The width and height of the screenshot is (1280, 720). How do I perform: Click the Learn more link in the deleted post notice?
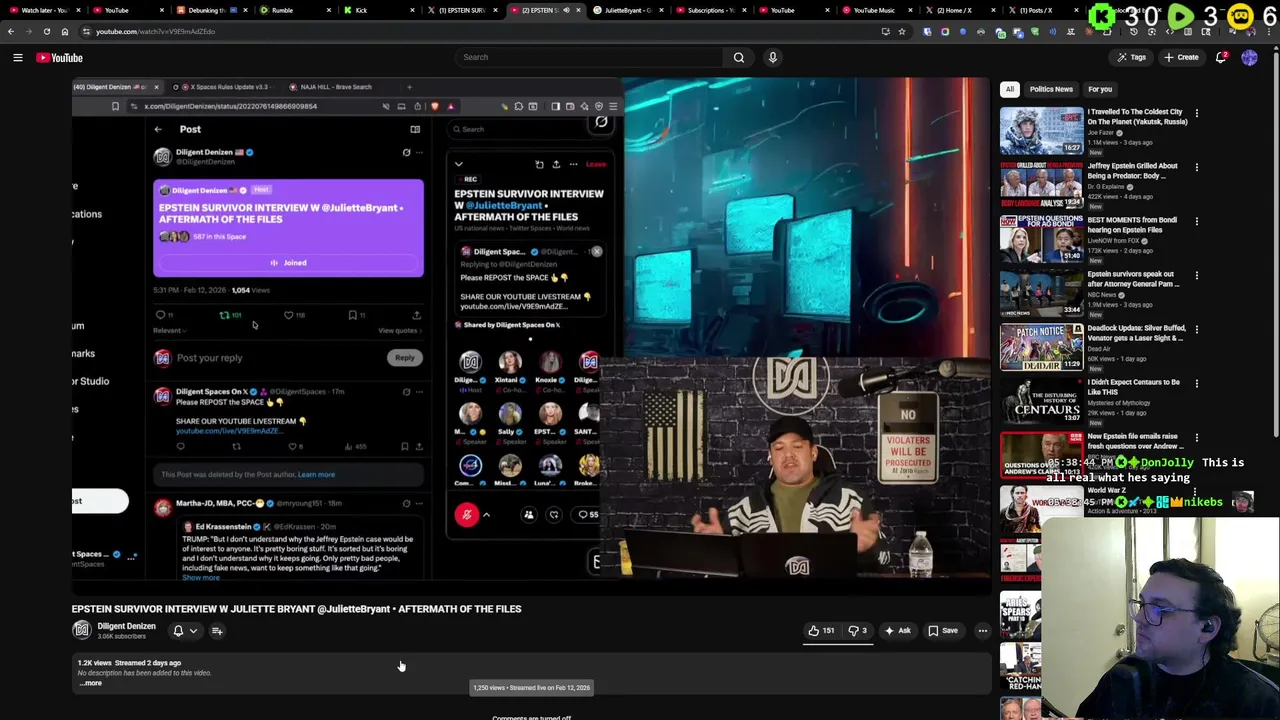(316, 475)
